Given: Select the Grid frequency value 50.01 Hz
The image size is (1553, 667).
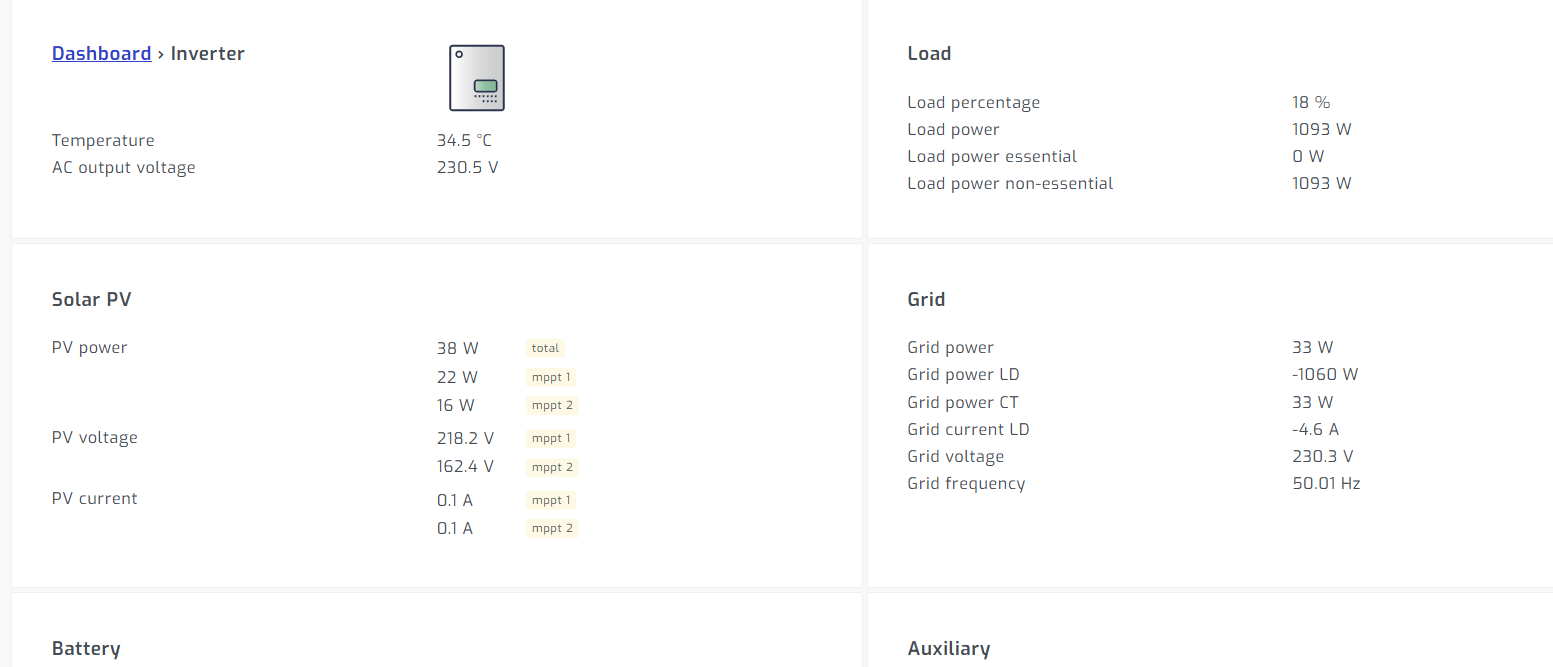Looking at the screenshot, I should pos(1326,483).
